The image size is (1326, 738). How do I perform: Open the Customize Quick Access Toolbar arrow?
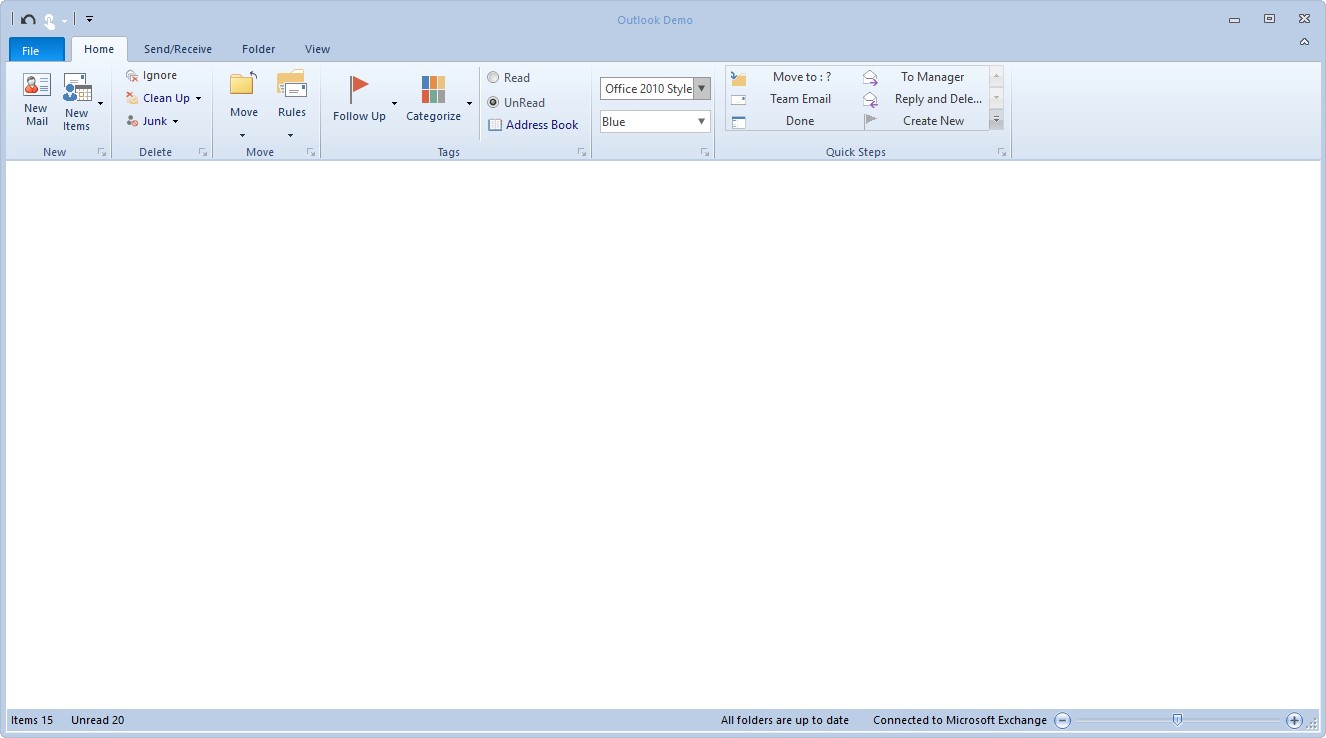coord(89,20)
